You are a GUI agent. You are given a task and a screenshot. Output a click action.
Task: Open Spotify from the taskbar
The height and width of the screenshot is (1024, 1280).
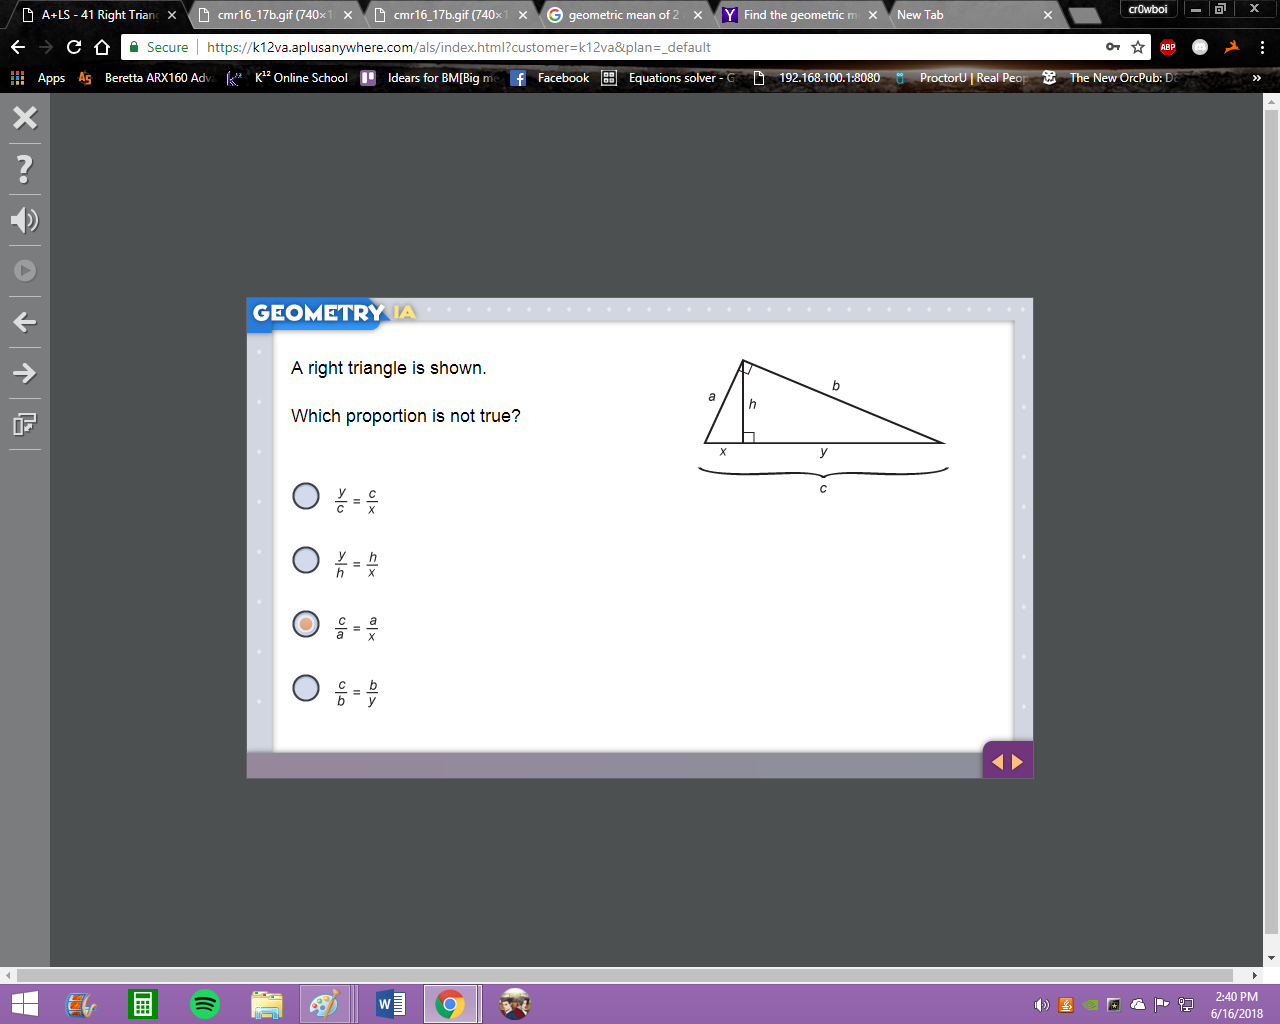pyautogui.click(x=204, y=1004)
